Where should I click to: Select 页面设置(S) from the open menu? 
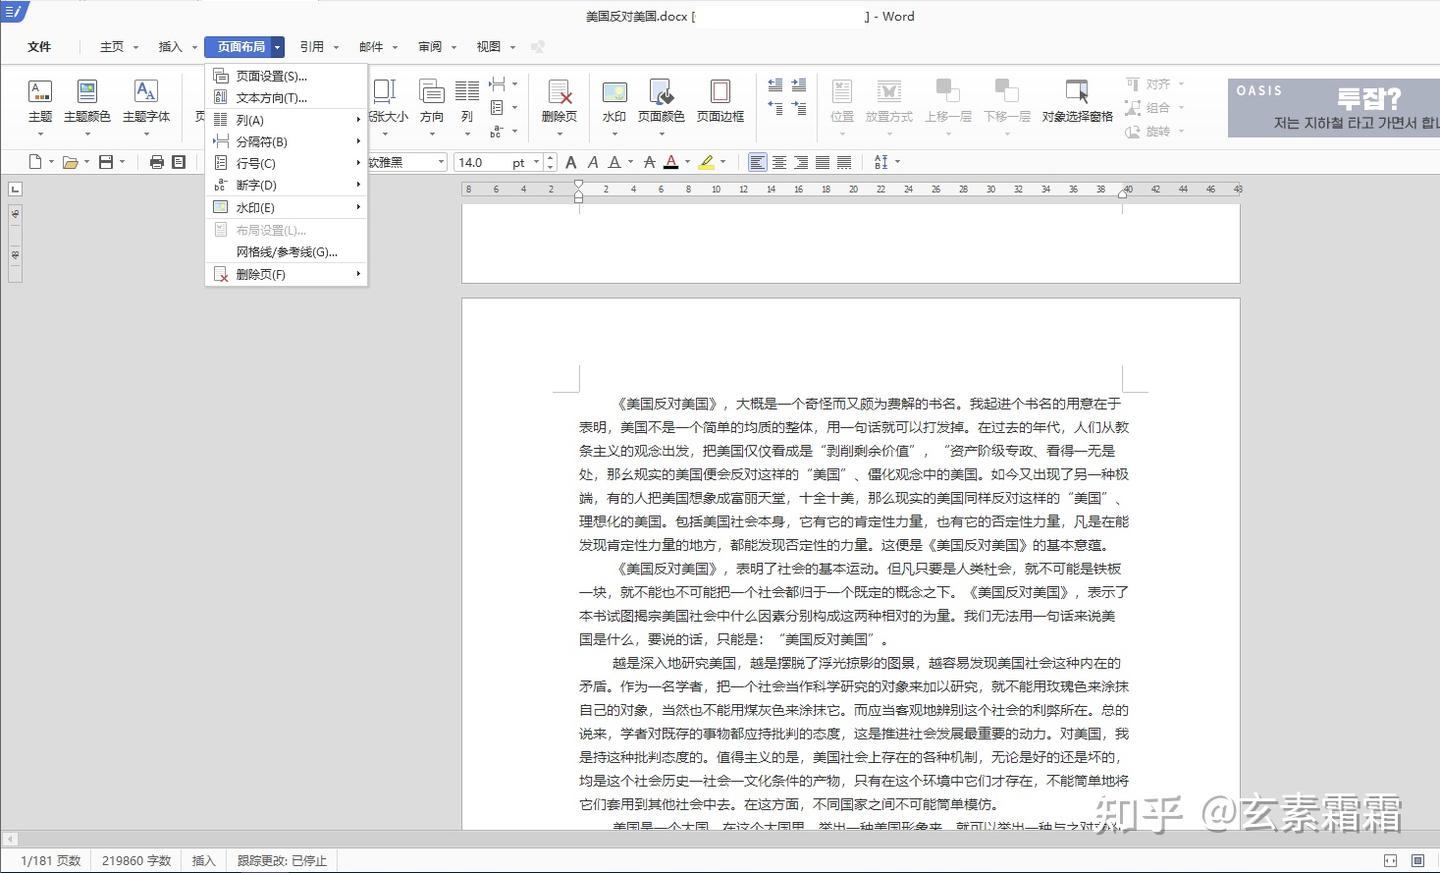268,75
